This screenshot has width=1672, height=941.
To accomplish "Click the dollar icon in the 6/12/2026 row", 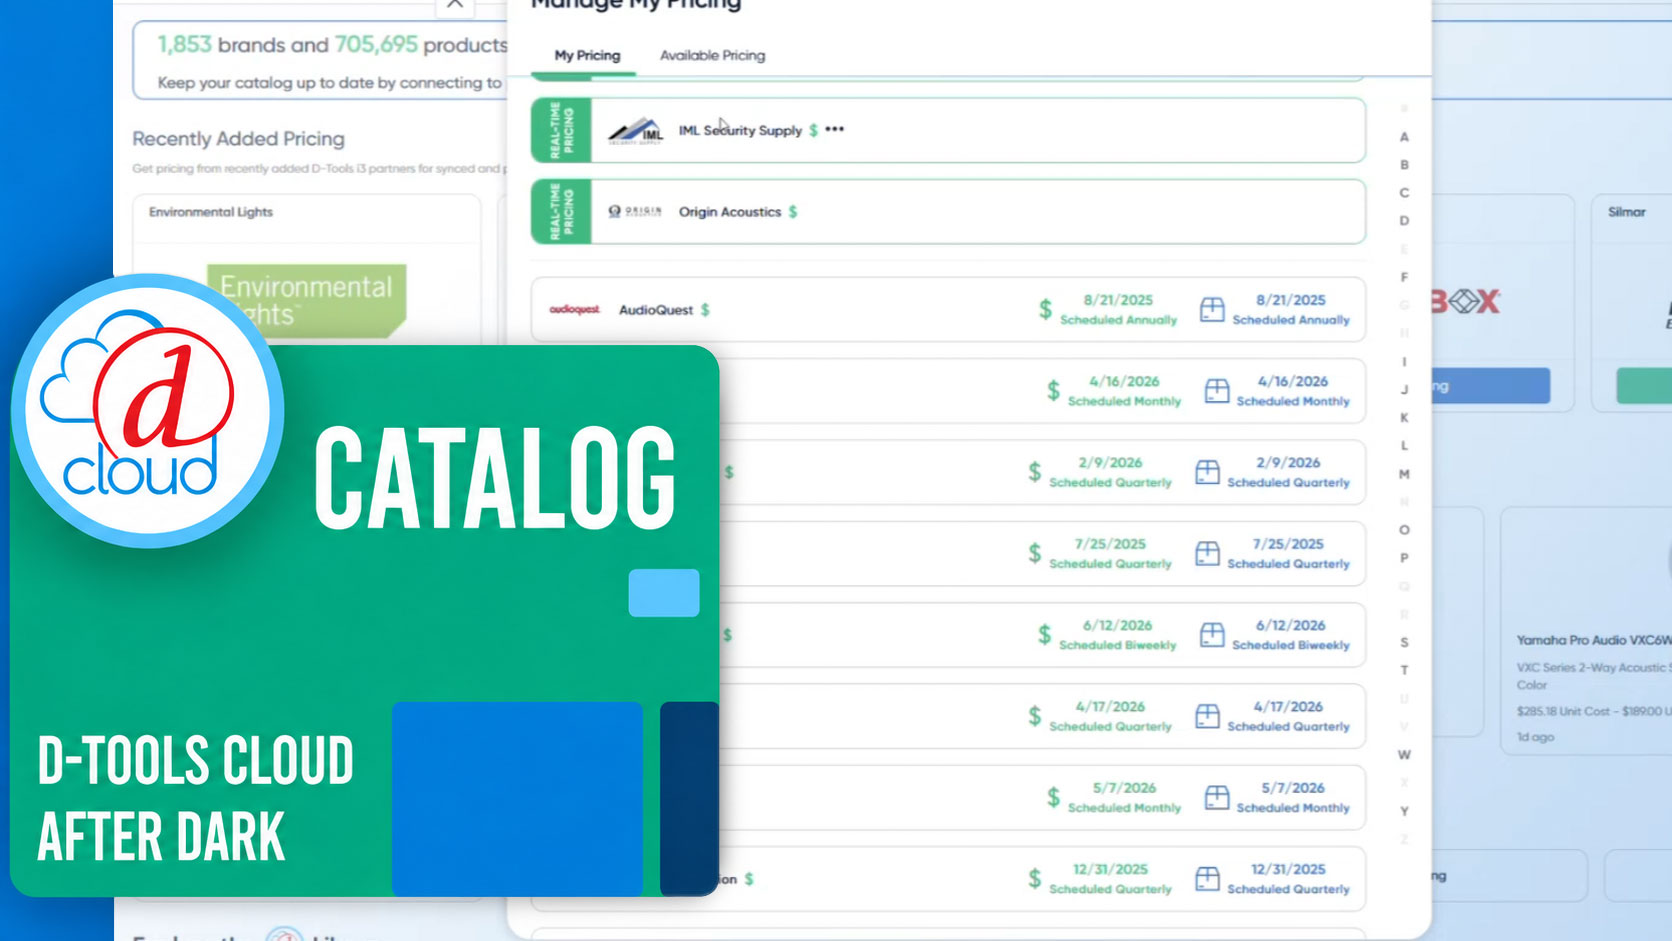I will (1044, 635).
